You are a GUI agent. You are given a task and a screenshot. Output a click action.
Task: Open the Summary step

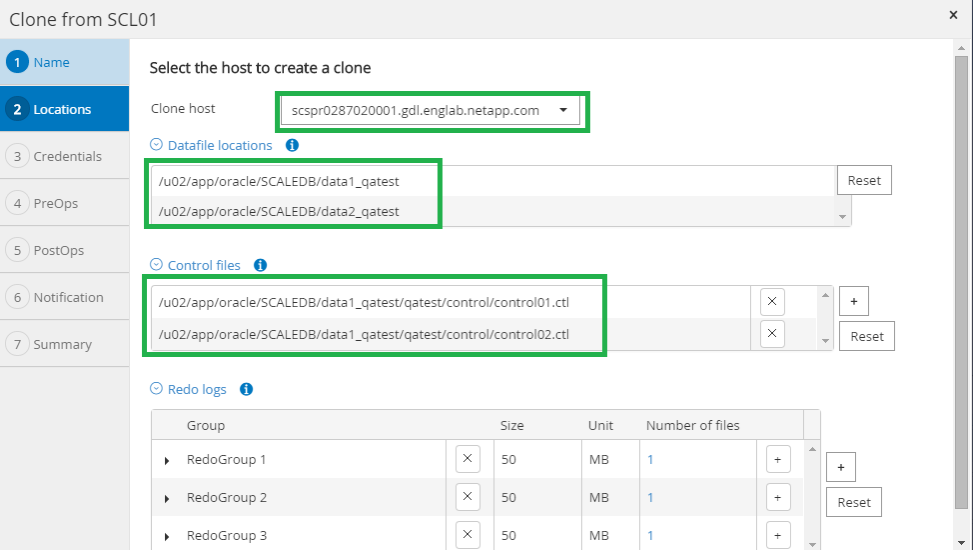[62, 344]
